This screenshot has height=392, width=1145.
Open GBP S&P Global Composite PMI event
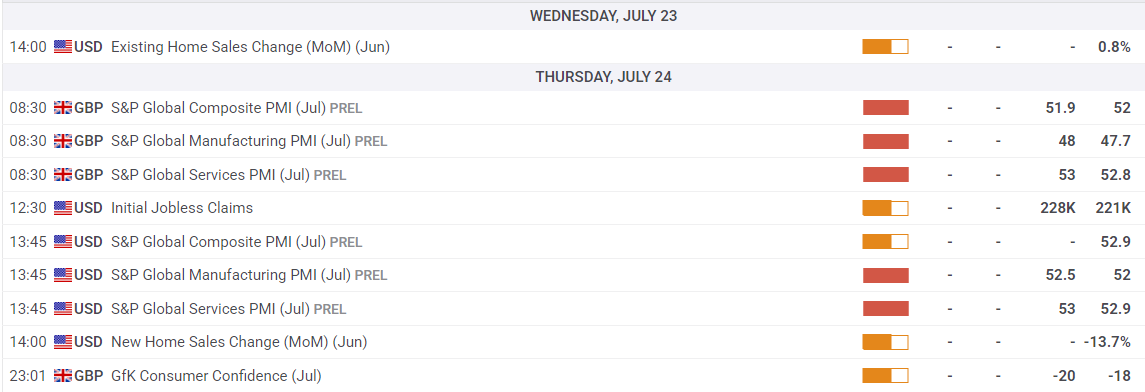[x=237, y=108]
